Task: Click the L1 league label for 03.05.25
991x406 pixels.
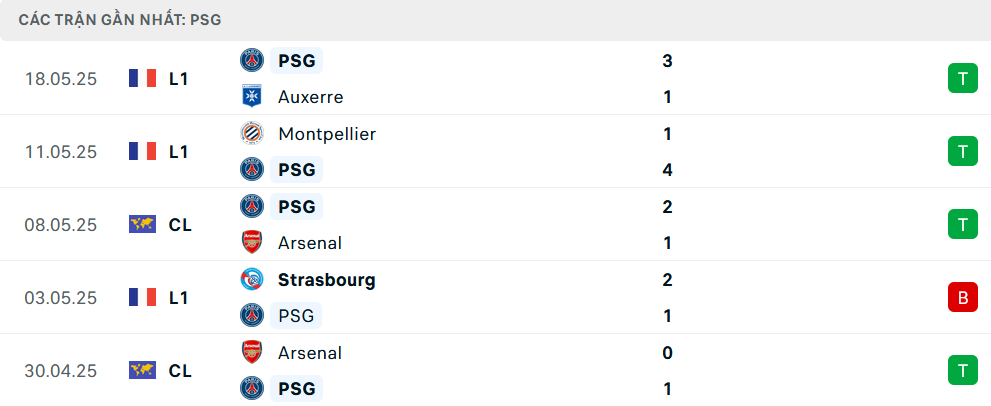Action: pos(178,298)
